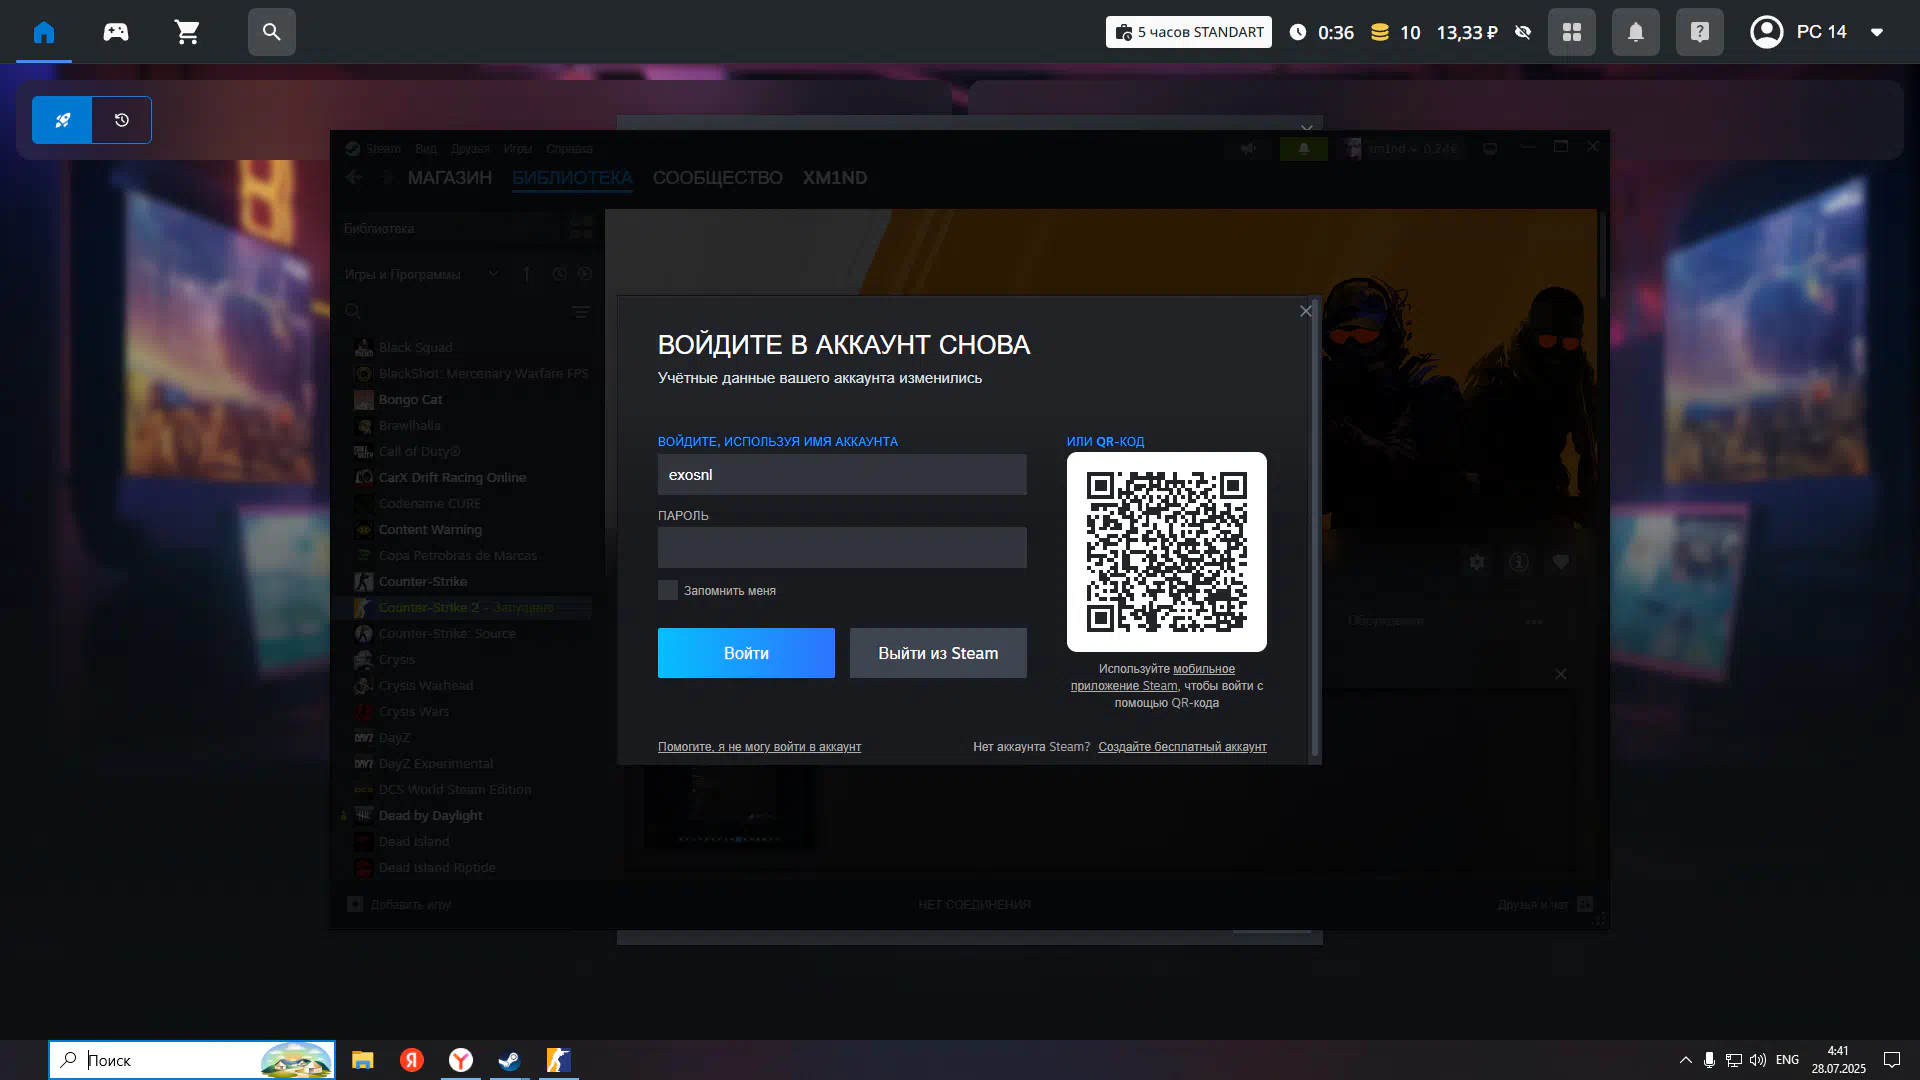
Task: Open the help question icon
Action: pyautogui.click(x=1700, y=32)
